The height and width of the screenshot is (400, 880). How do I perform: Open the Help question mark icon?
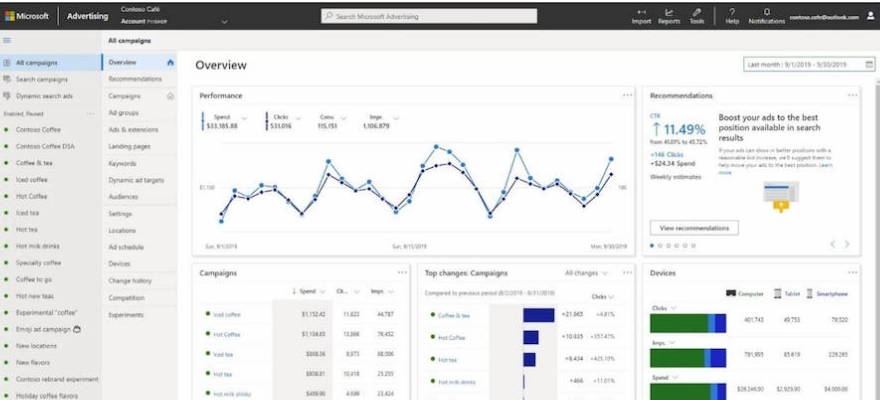pyautogui.click(x=732, y=12)
